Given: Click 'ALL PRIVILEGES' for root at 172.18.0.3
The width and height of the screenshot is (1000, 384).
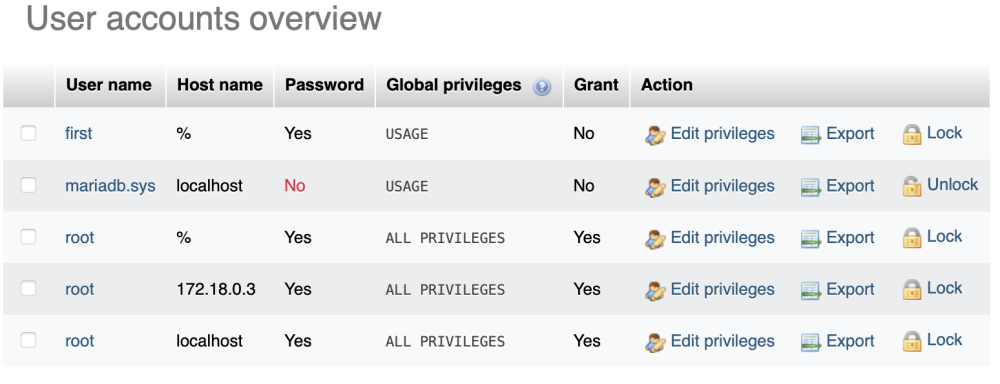Looking at the screenshot, I should coord(445,290).
